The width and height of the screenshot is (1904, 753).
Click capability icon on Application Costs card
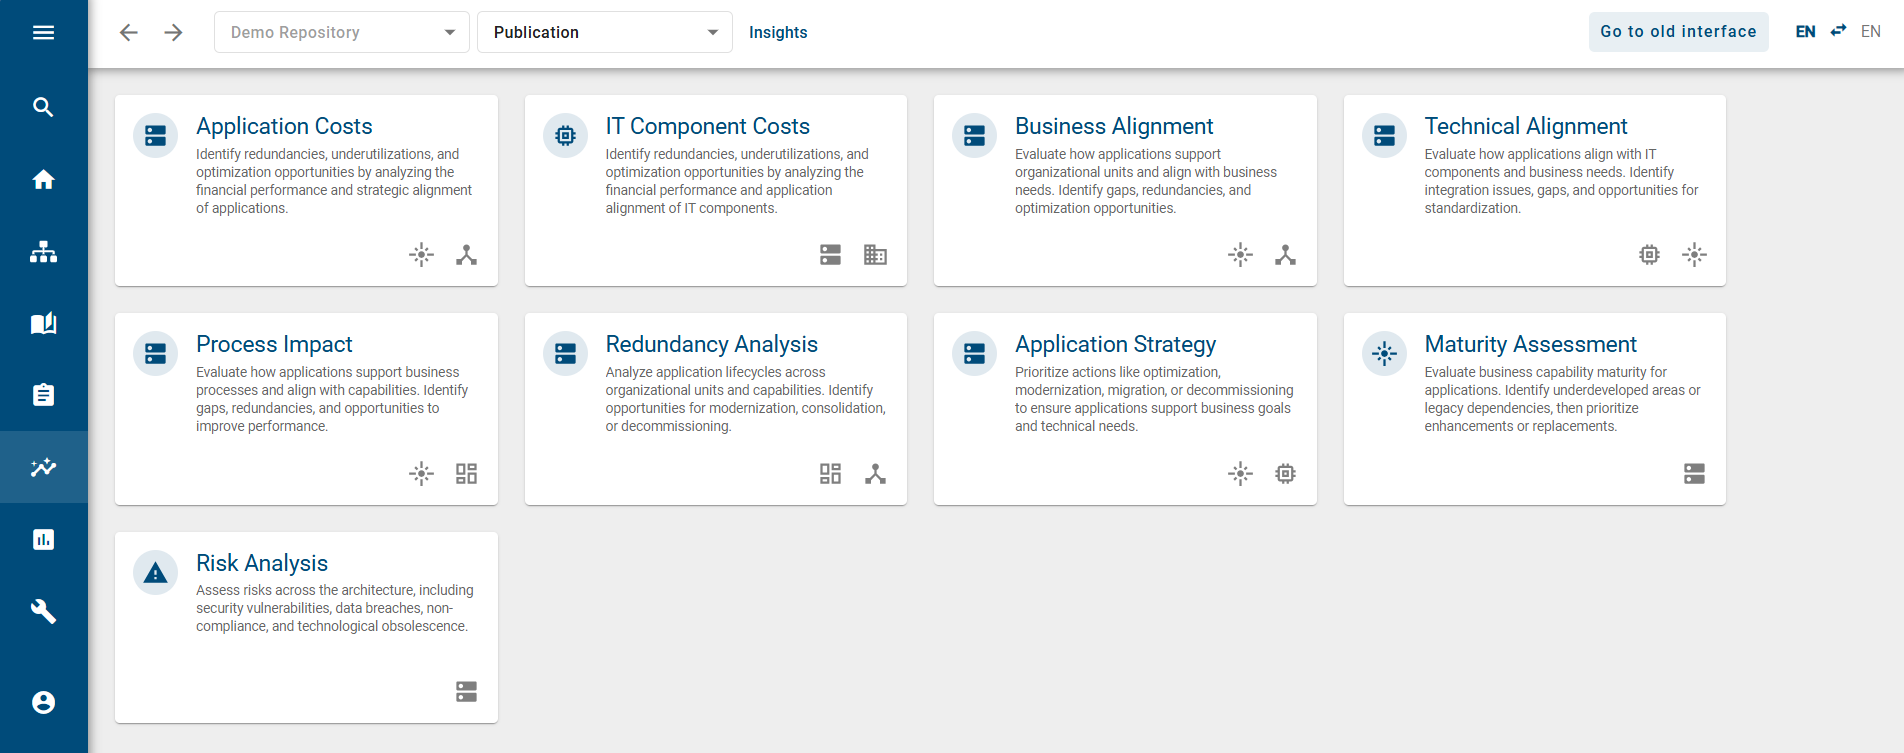422,255
